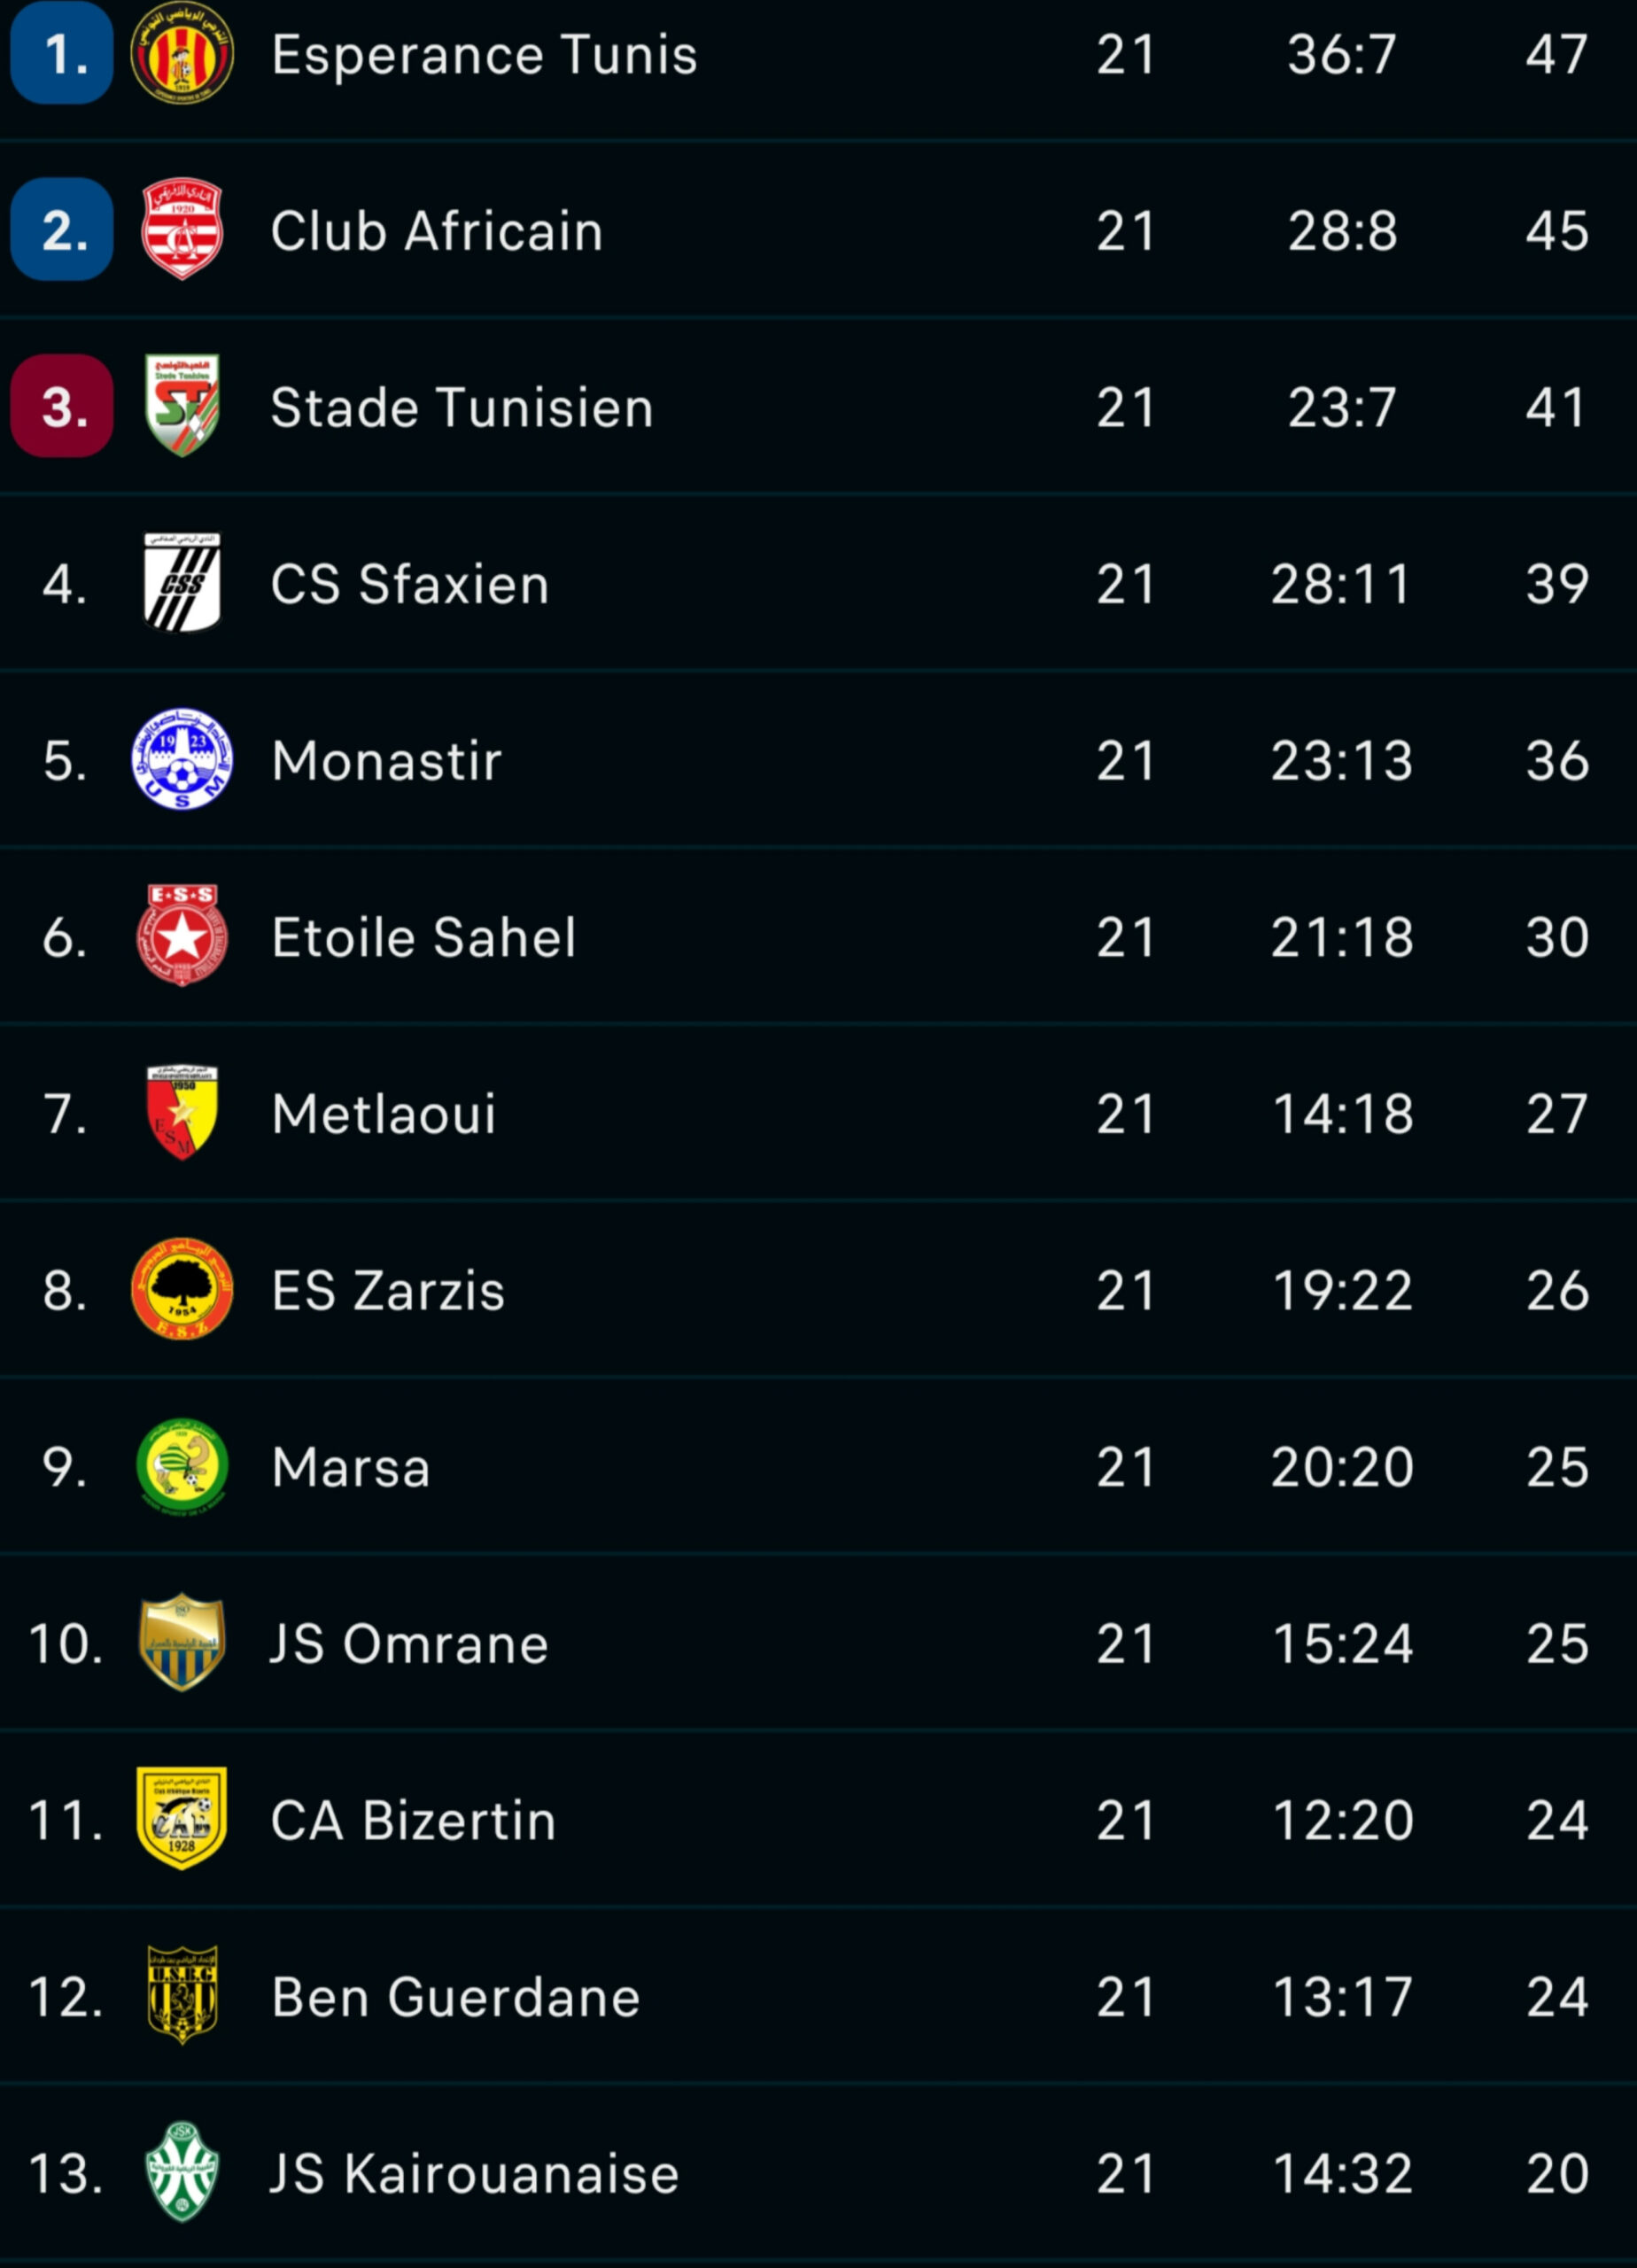Tap the JS Kairouanaise green crest

(182, 2173)
